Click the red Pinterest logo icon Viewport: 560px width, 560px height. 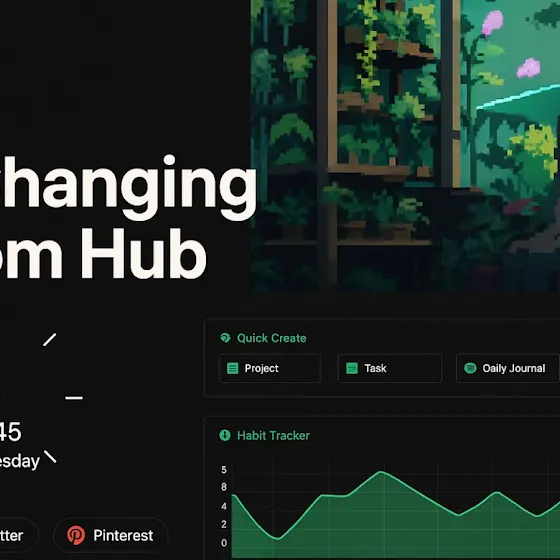click(x=76, y=535)
